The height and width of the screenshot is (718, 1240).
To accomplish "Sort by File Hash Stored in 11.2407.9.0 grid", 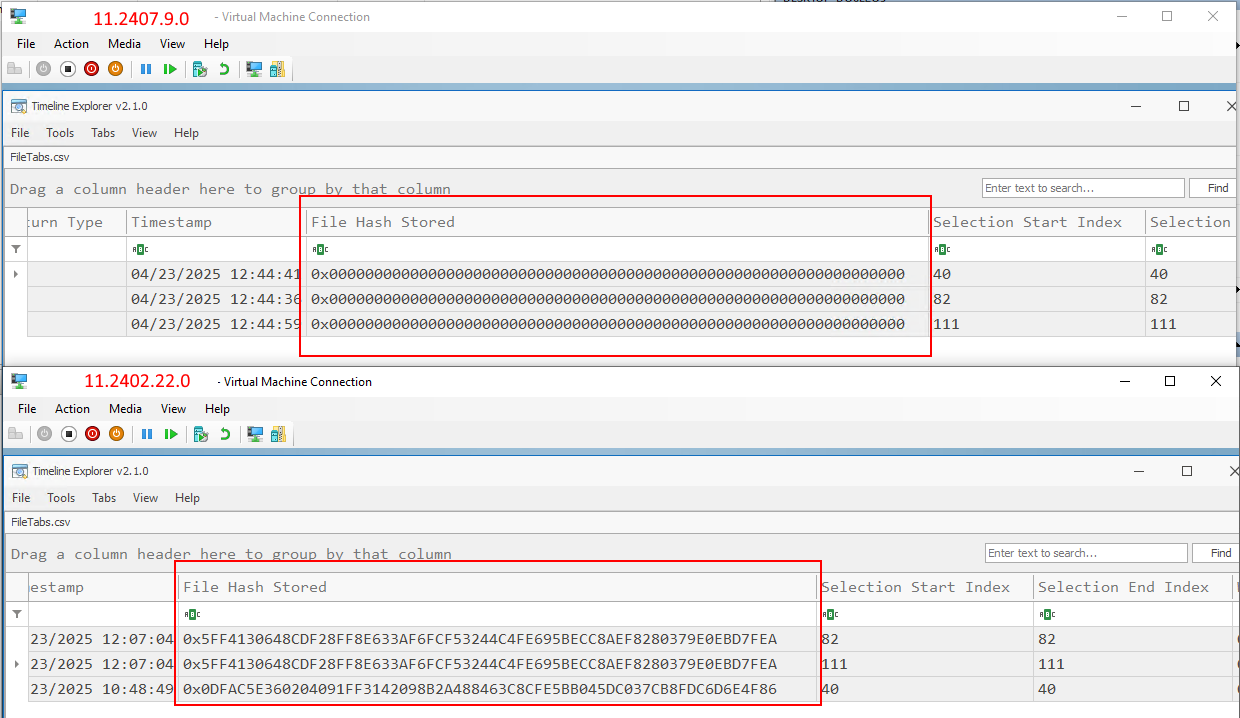I will tap(617, 222).
